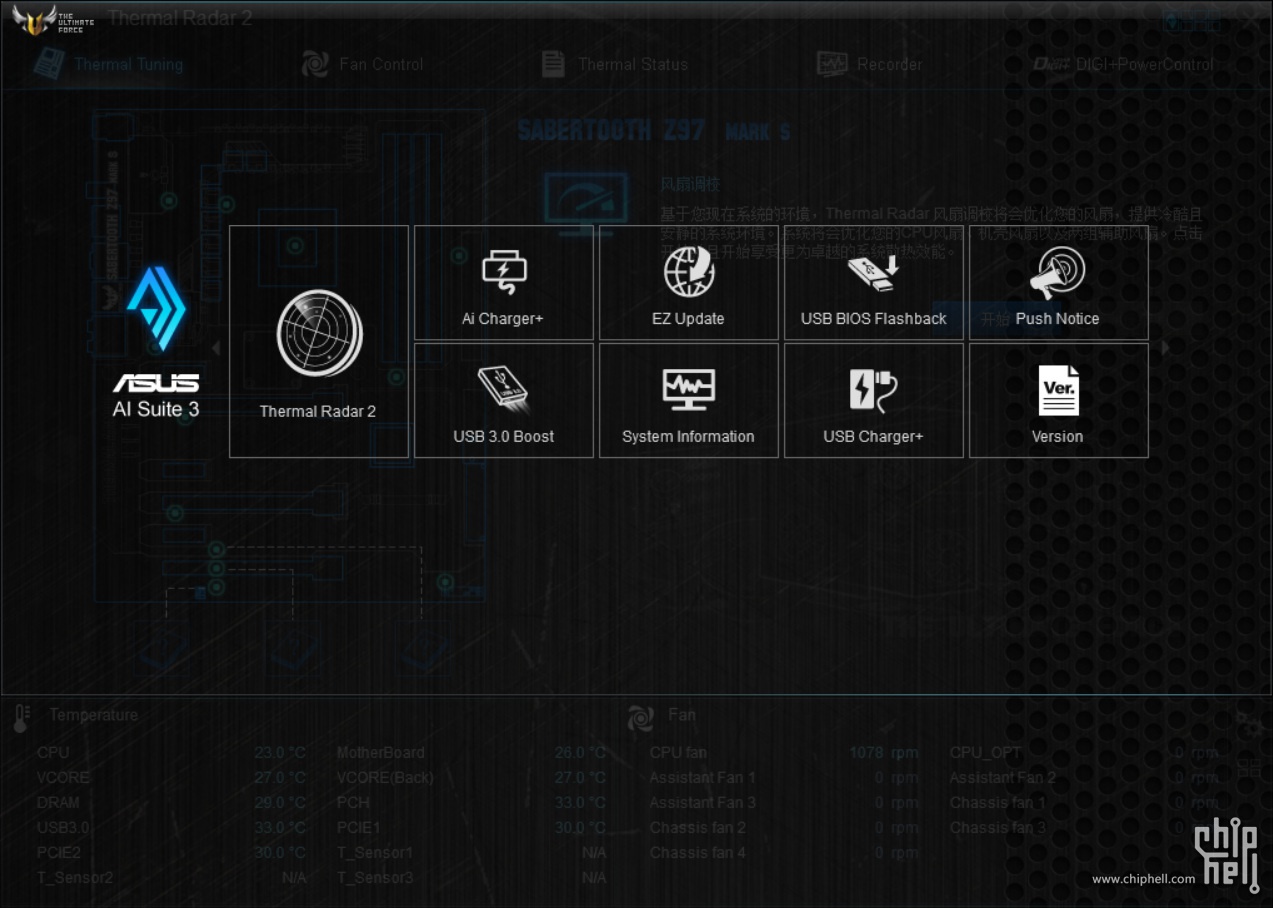Switch to the Thermal Status tab
The width and height of the screenshot is (1273, 908).
click(614, 64)
